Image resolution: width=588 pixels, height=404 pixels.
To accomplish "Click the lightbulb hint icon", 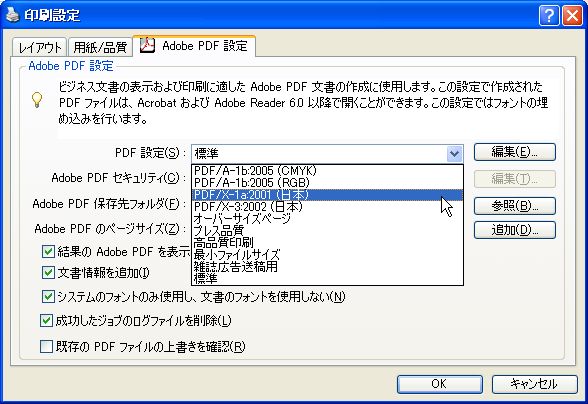I will pos(37,100).
